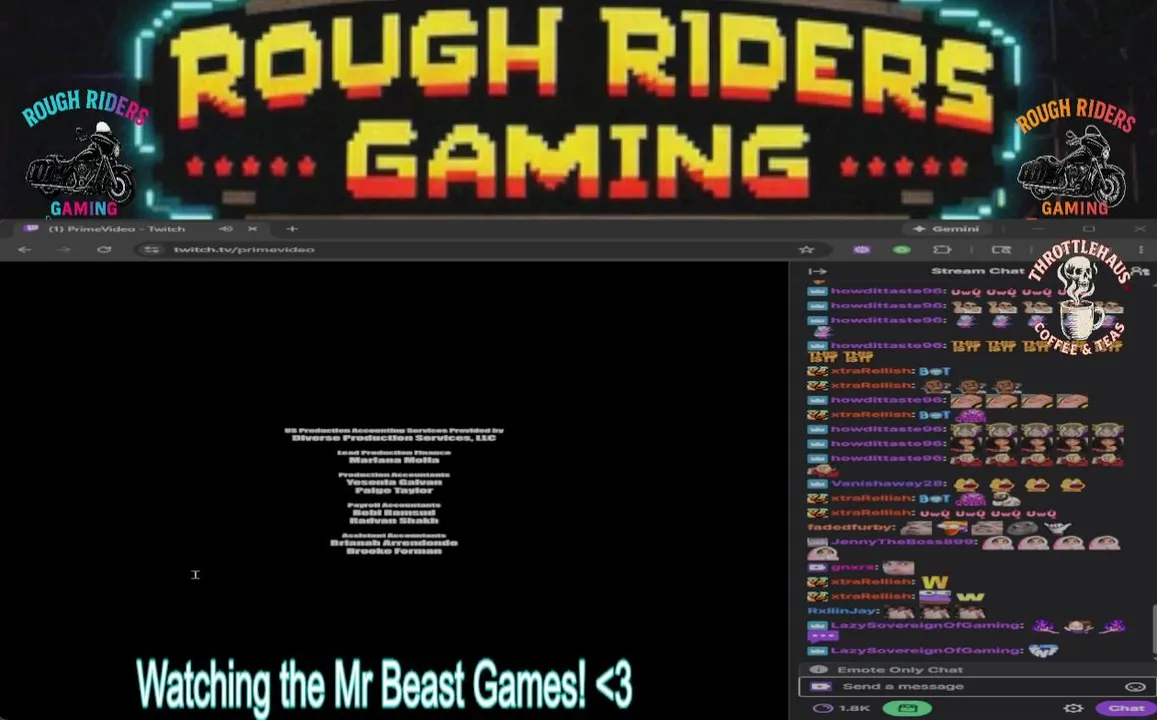Open the green extension in the toolbar
This screenshot has height=720, width=1157.
click(902, 249)
